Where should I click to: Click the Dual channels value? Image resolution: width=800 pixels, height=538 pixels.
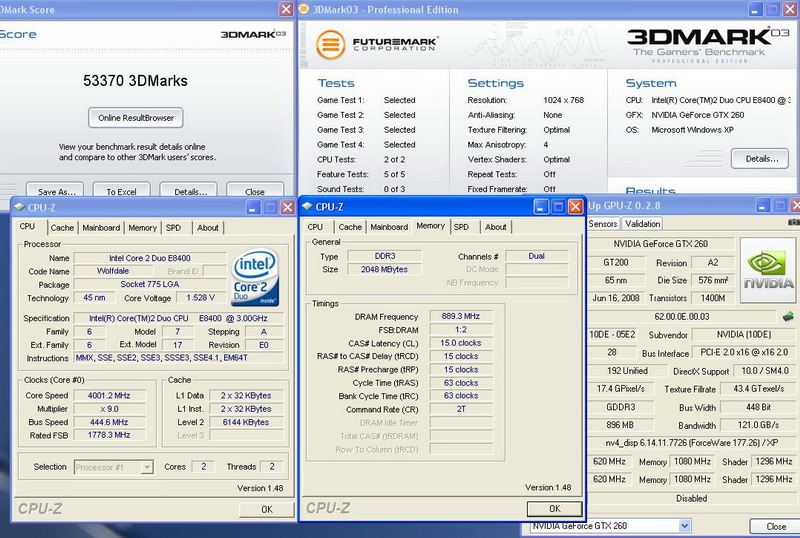click(537, 256)
